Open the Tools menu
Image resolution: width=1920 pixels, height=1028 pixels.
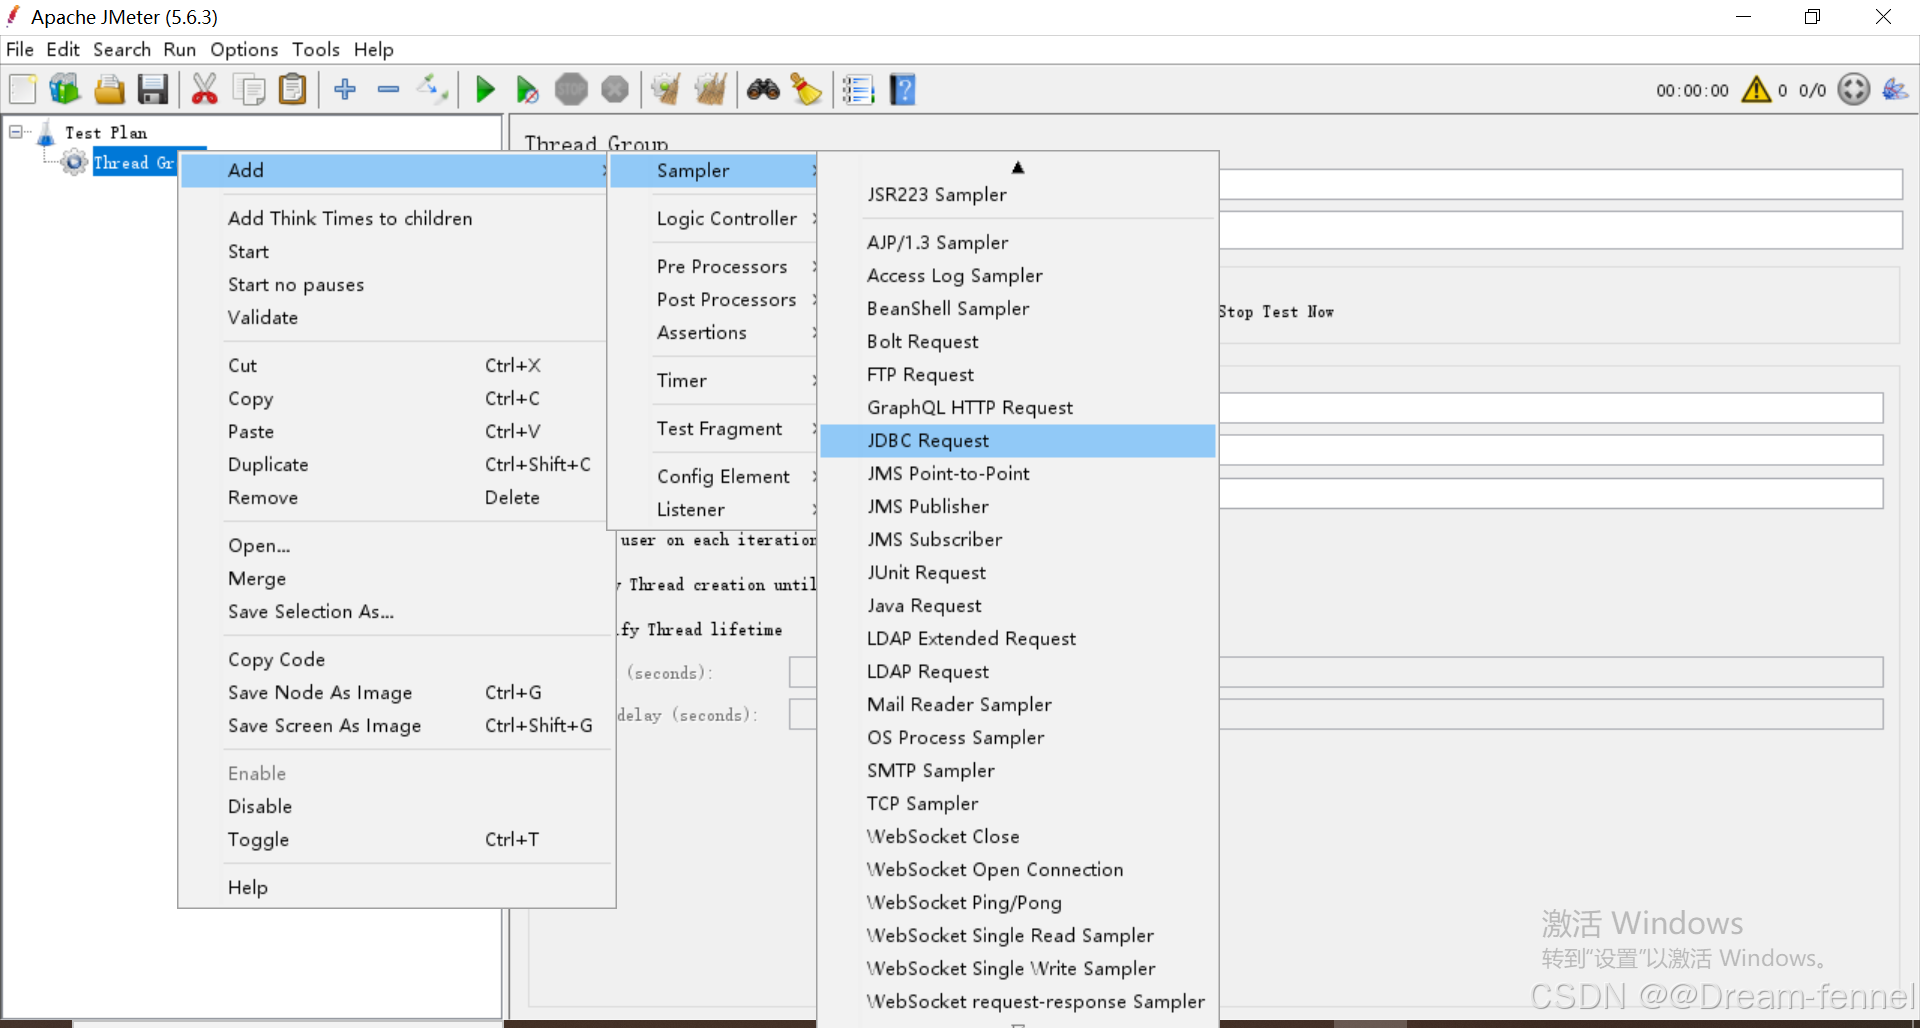click(x=316, y=49)
